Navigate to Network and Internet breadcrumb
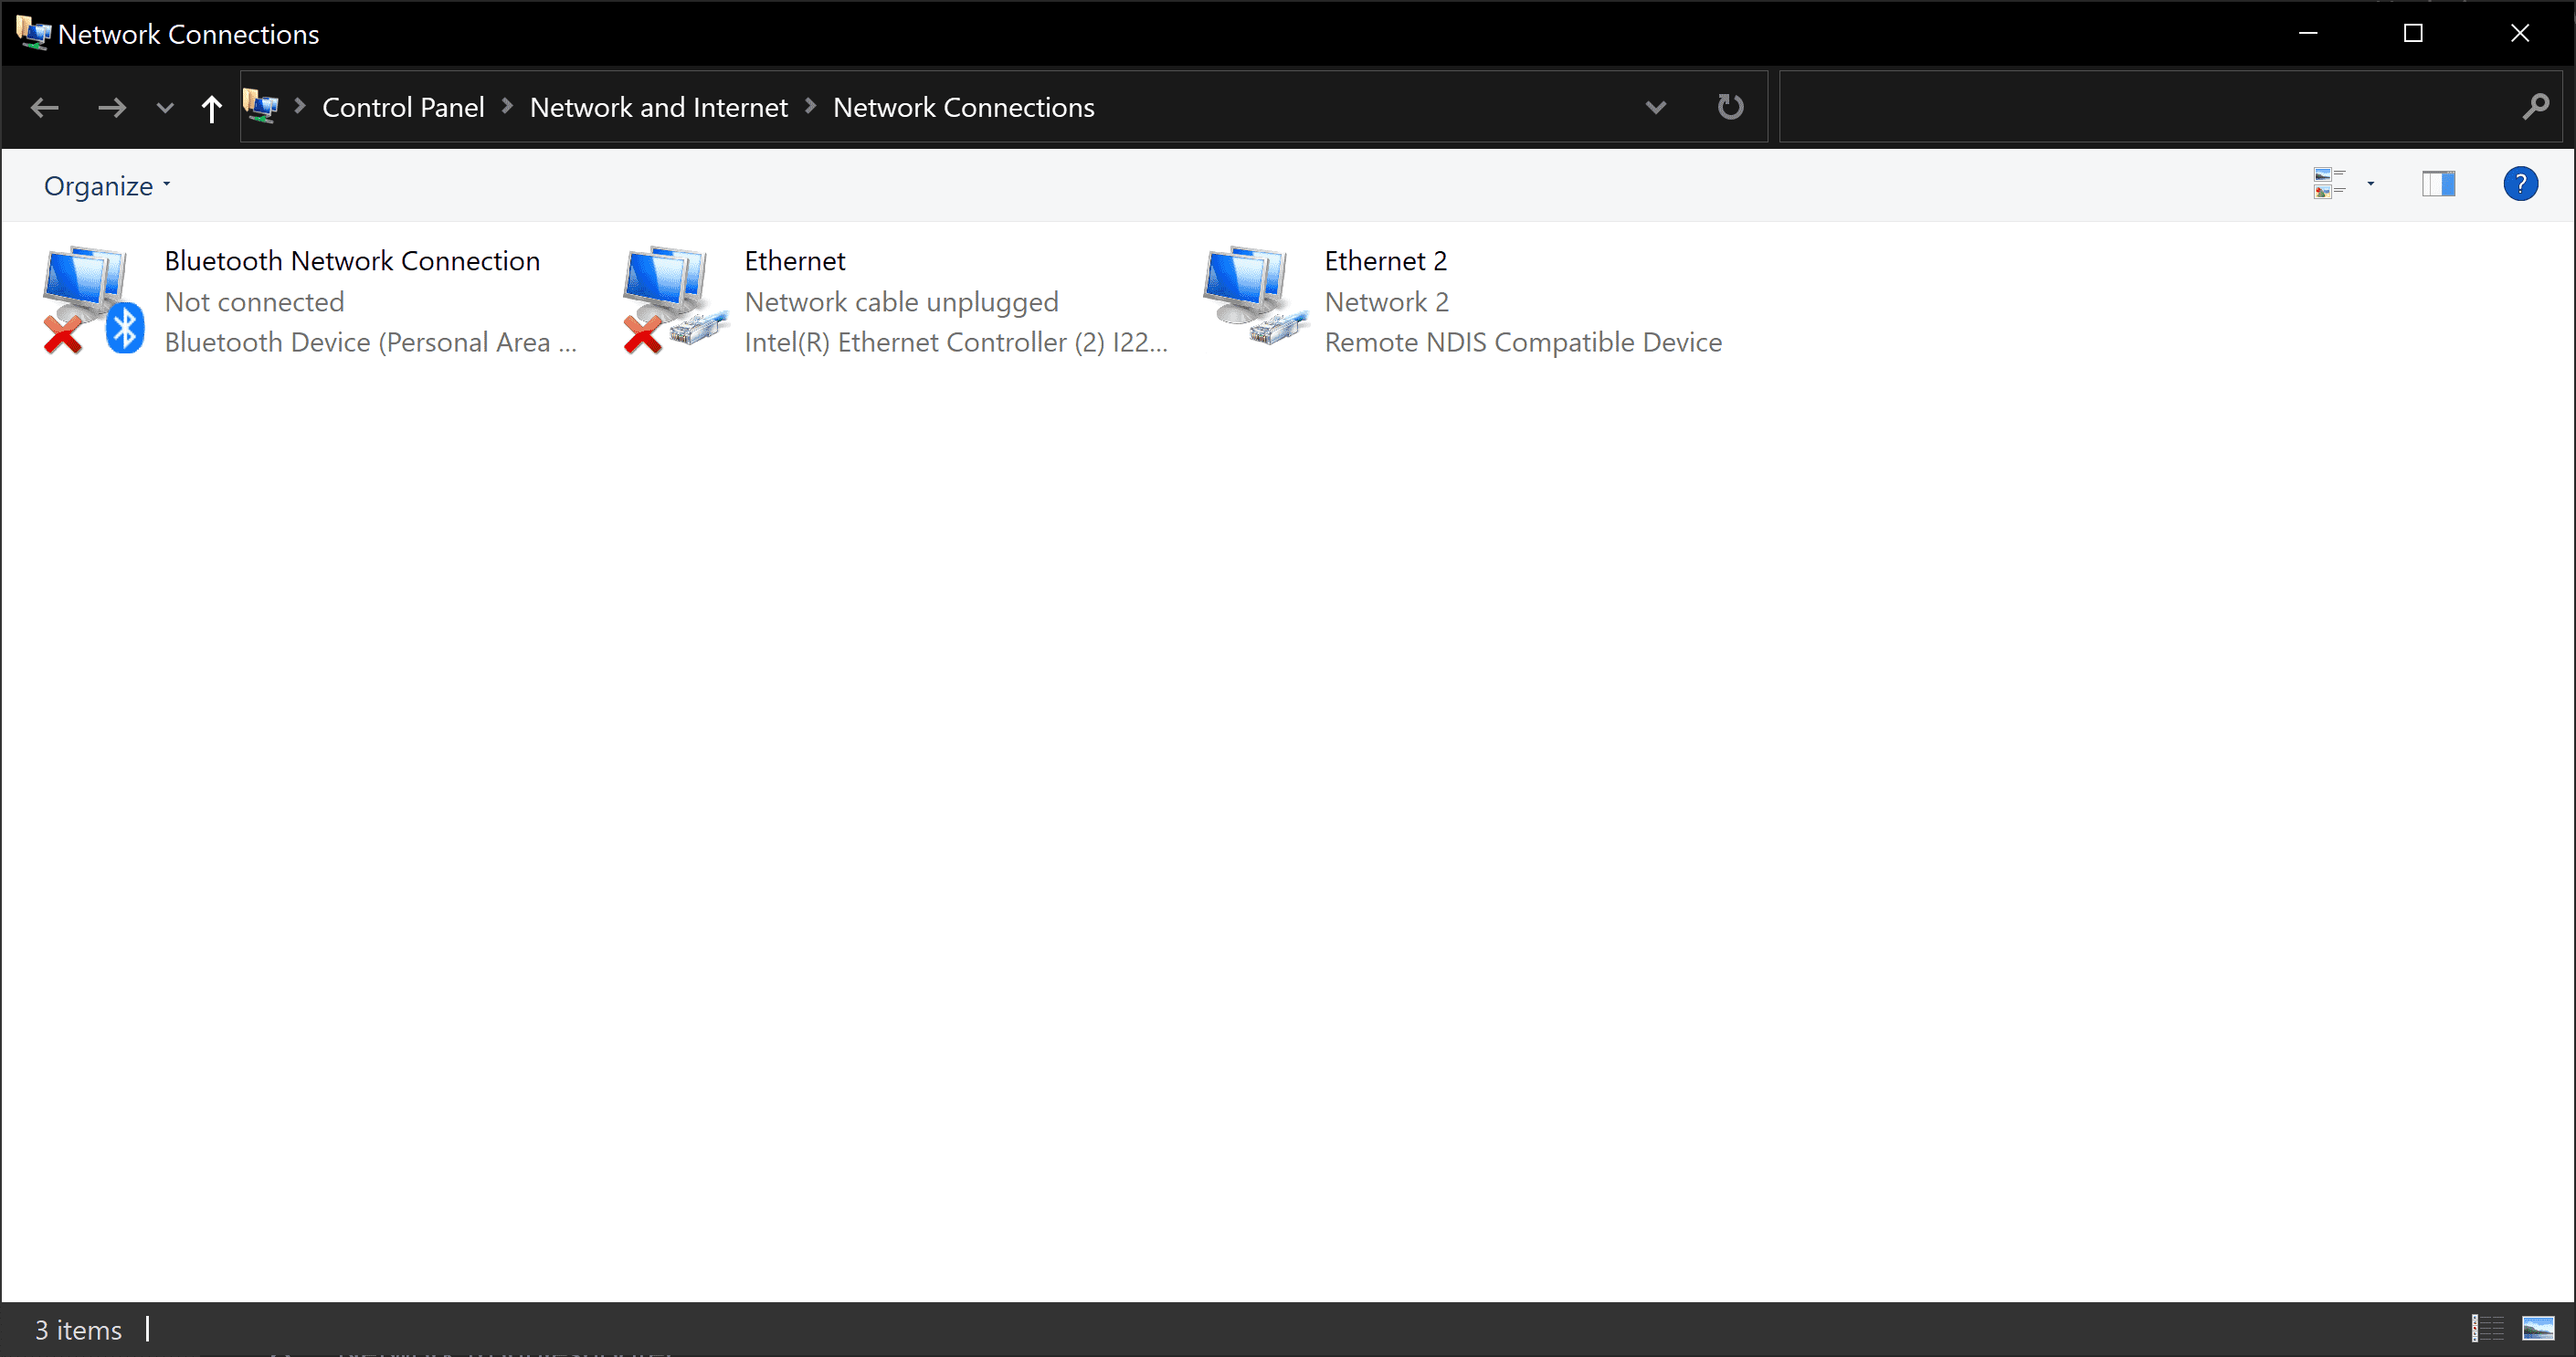This screenshot has width=2576, height=1357. (x=659, y=107)
